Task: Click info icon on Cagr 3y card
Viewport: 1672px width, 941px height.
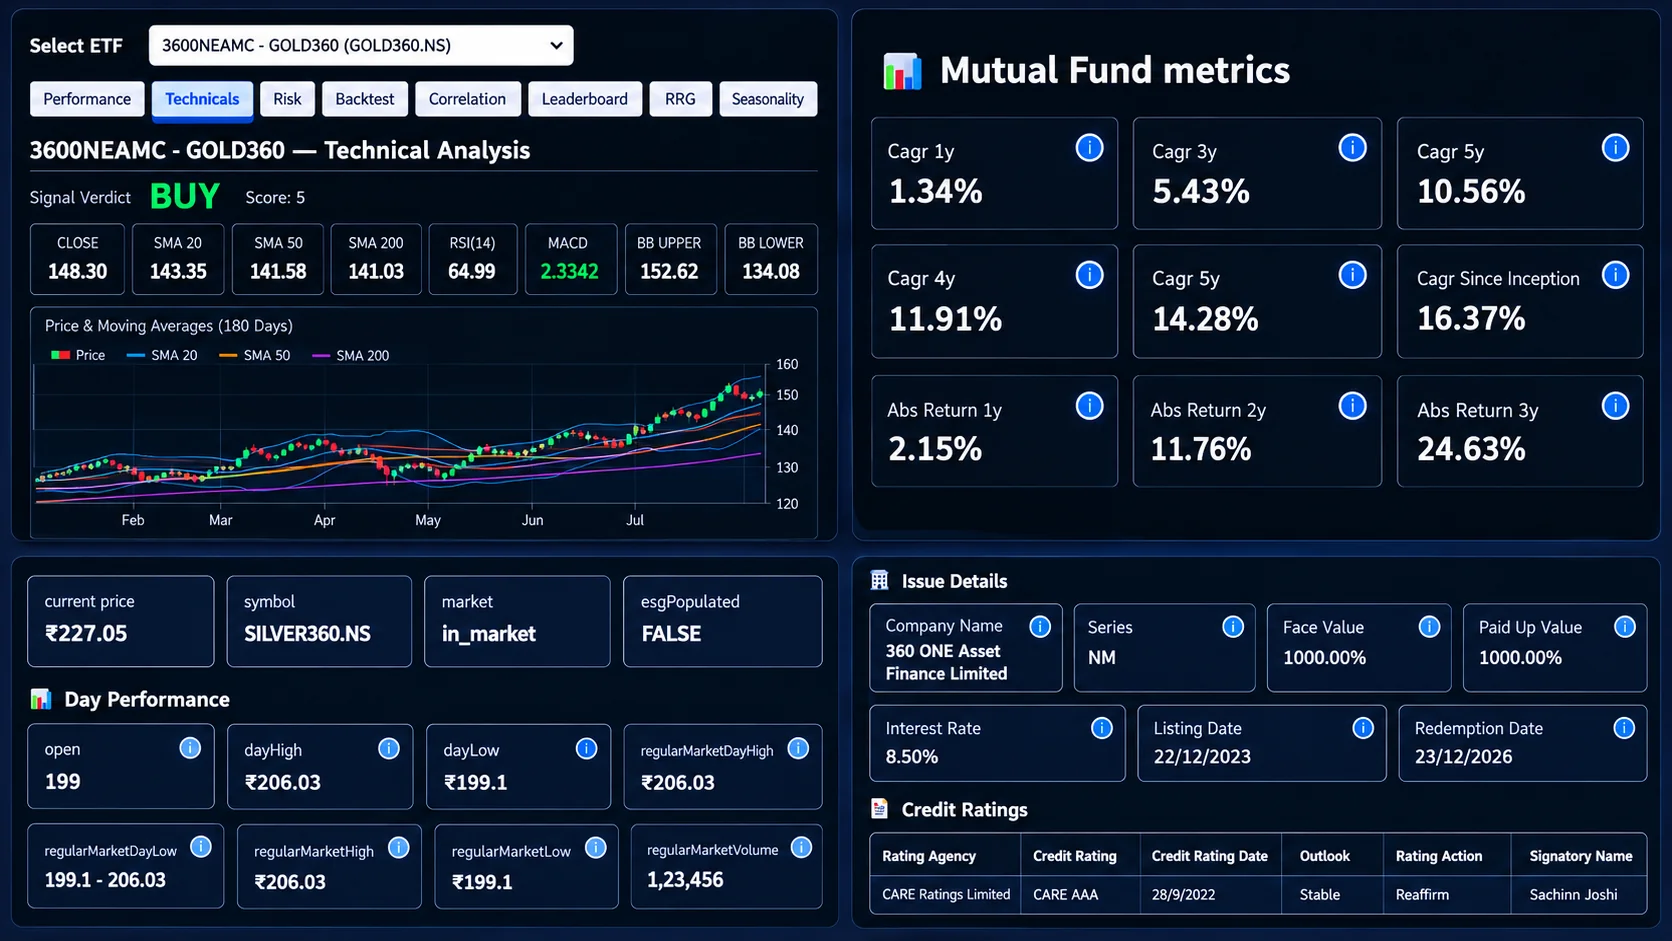Action: [x=1352, y=148]
